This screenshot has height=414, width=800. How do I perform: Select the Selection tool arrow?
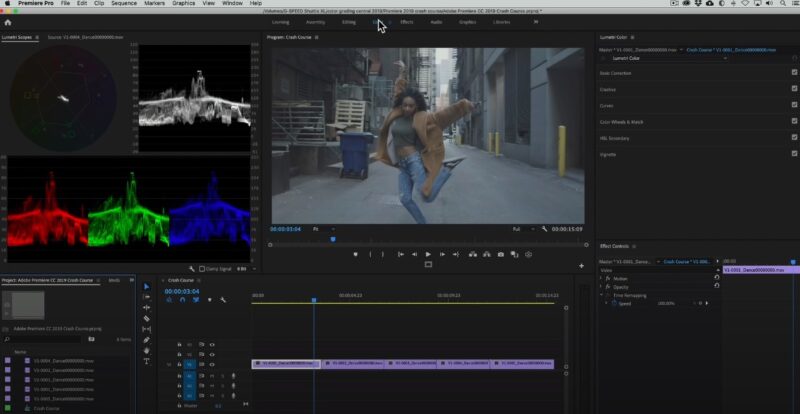coord(147,286)
